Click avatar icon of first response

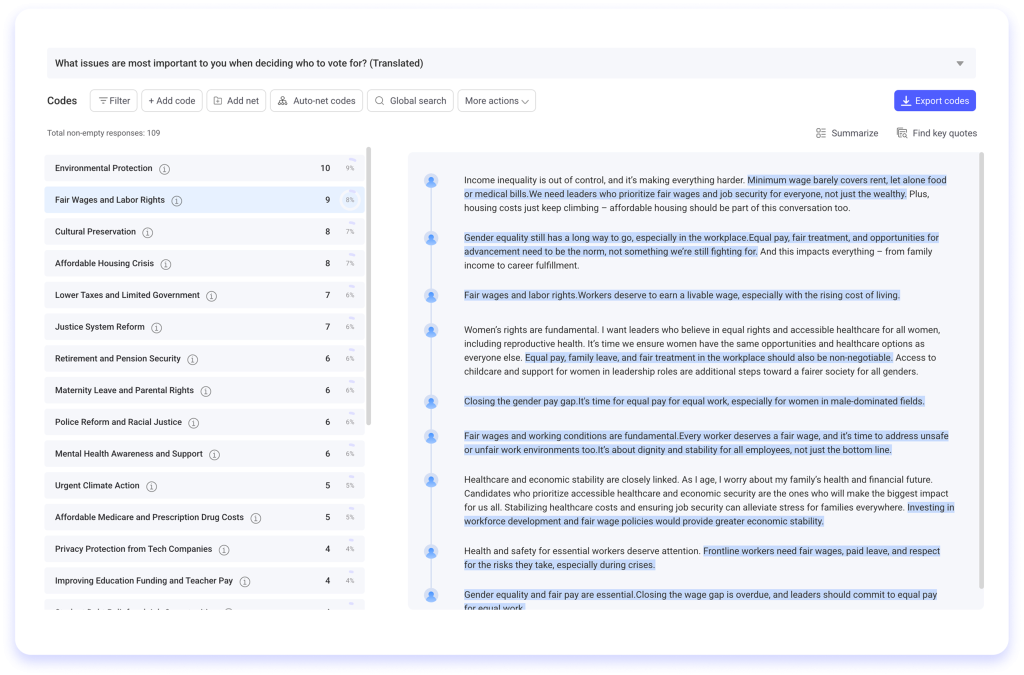tap(431, 181)
